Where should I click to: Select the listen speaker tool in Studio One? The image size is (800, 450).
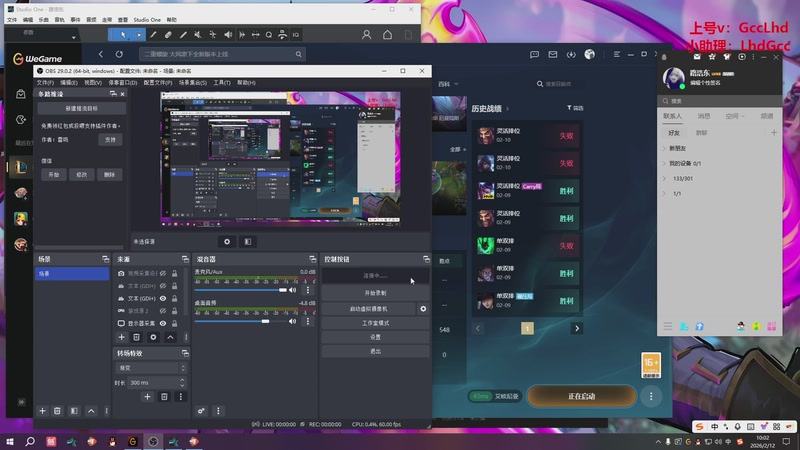[228, 35]
